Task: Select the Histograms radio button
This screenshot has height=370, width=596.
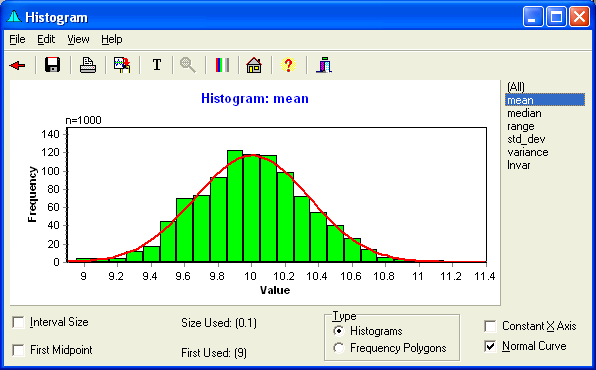Action: click(x=338, y=331)
